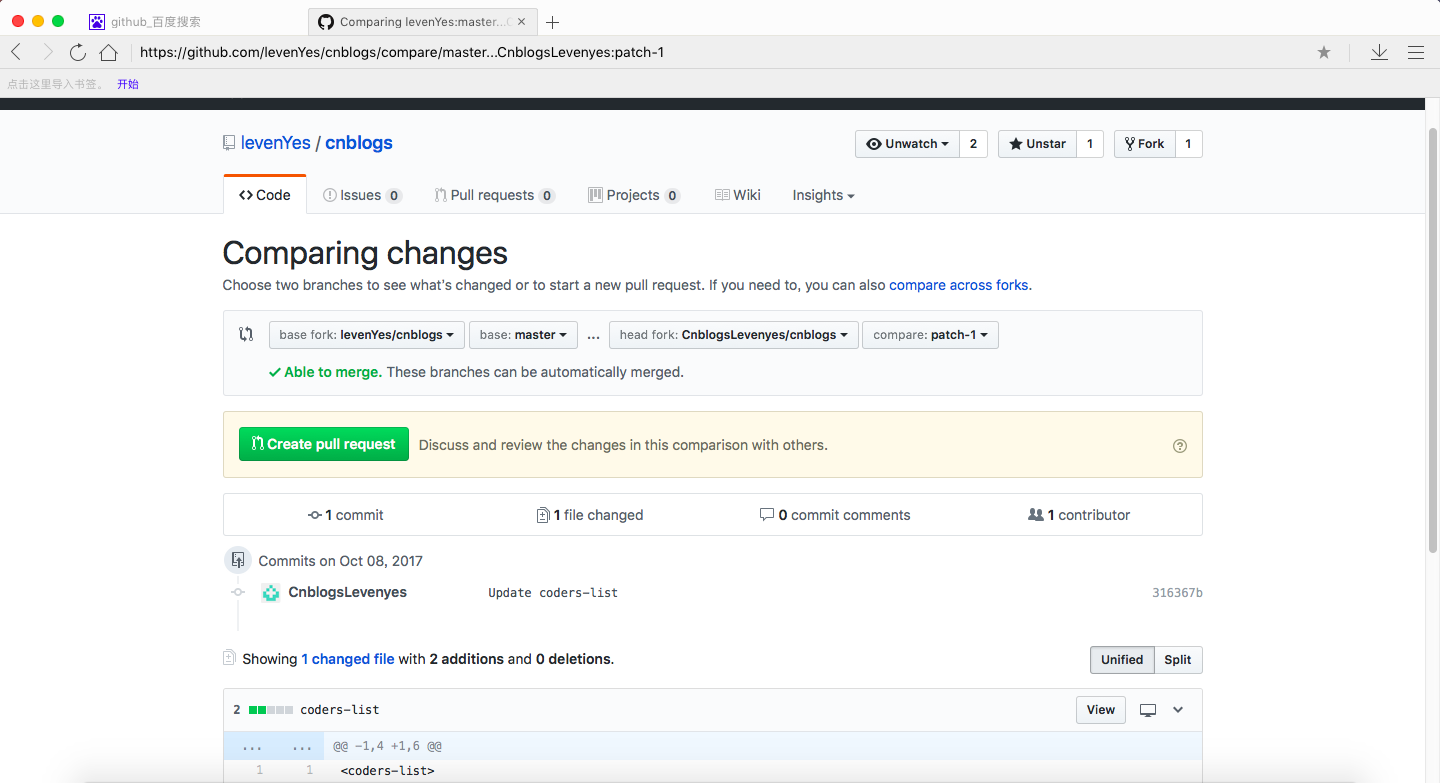
Task: Click the Commits on Oct 08, 2017 text
Action: (340, 561)
